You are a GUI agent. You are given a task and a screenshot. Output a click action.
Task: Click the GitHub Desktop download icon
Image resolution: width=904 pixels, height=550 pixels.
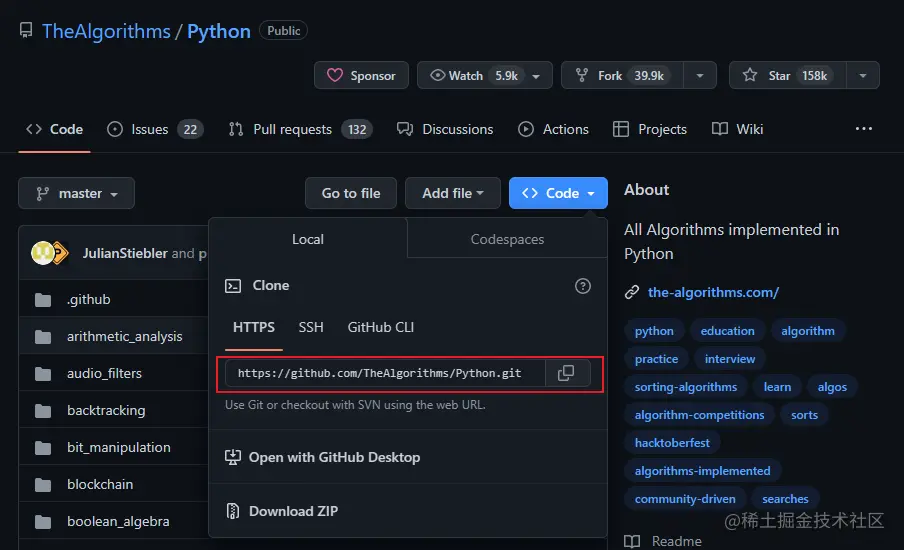[x=233, y=457]
